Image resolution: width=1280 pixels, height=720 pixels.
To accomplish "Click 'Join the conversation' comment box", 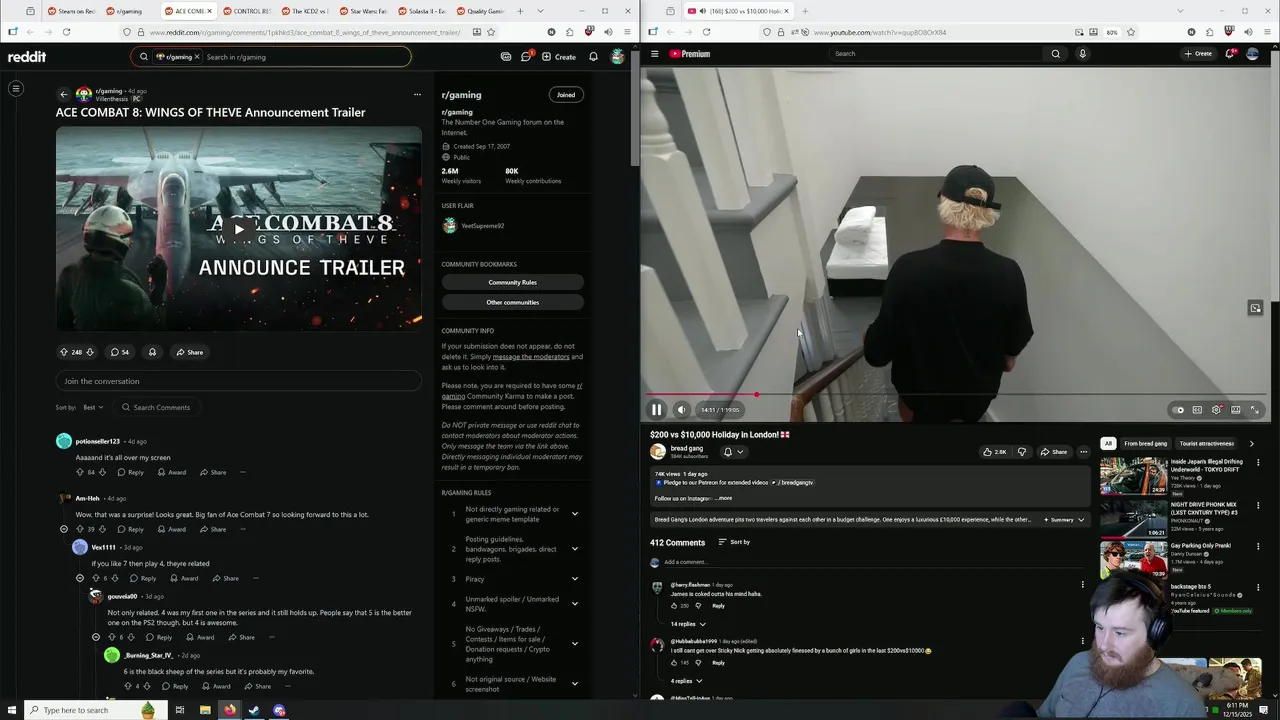I will tap(238, 381).
